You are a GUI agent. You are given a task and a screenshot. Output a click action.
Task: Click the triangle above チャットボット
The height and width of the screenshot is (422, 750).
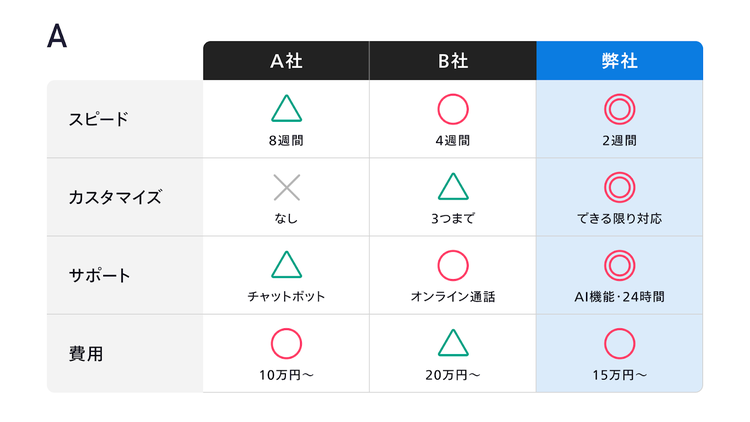(286, 265)
